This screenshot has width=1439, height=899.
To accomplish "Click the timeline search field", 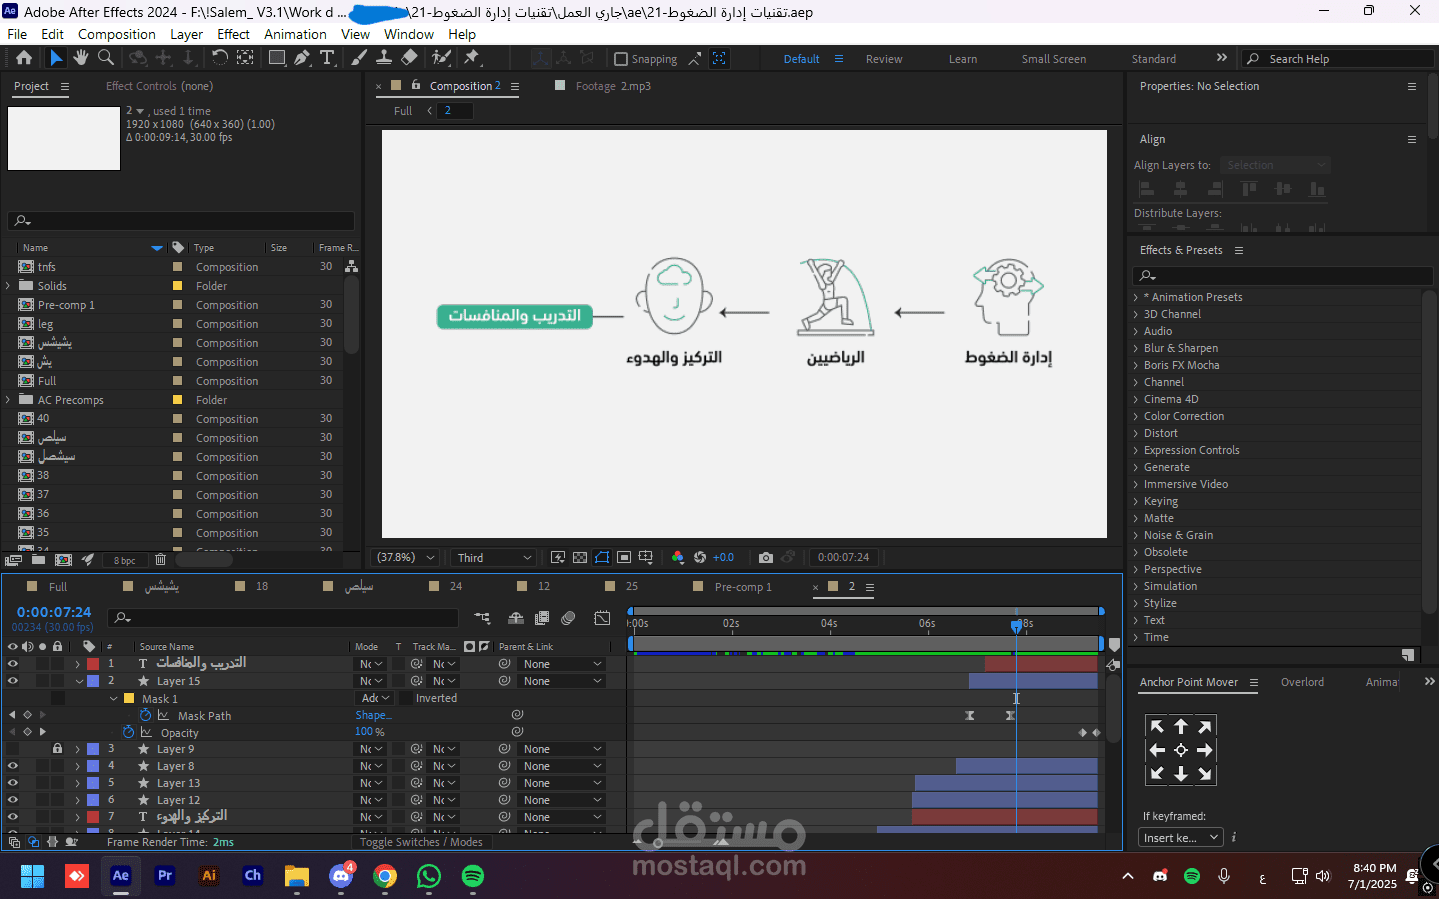I will point(284,618).
